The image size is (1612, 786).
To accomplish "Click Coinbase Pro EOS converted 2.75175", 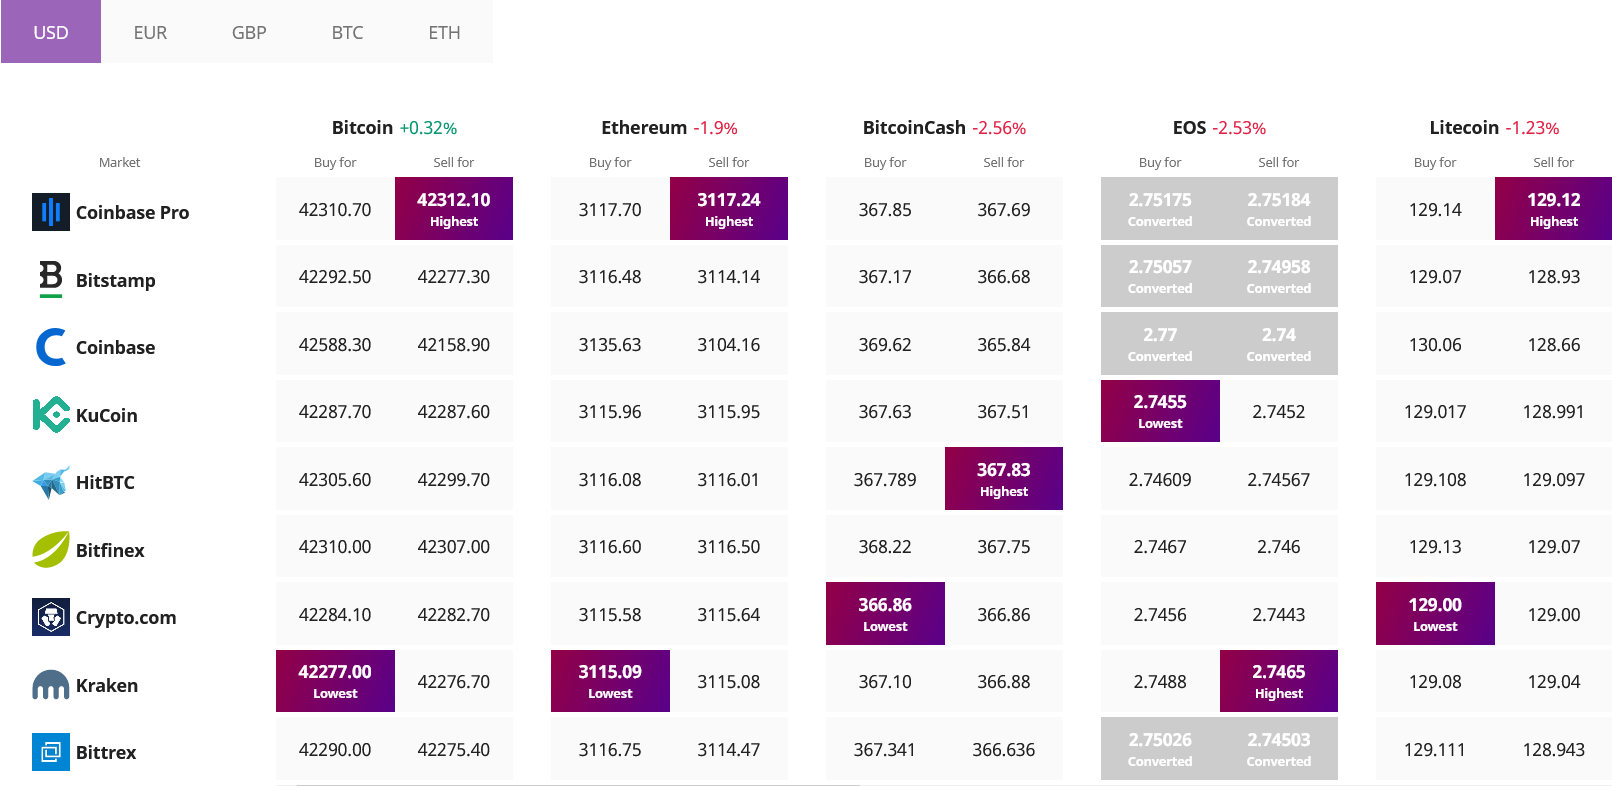I will point(1160,208).
